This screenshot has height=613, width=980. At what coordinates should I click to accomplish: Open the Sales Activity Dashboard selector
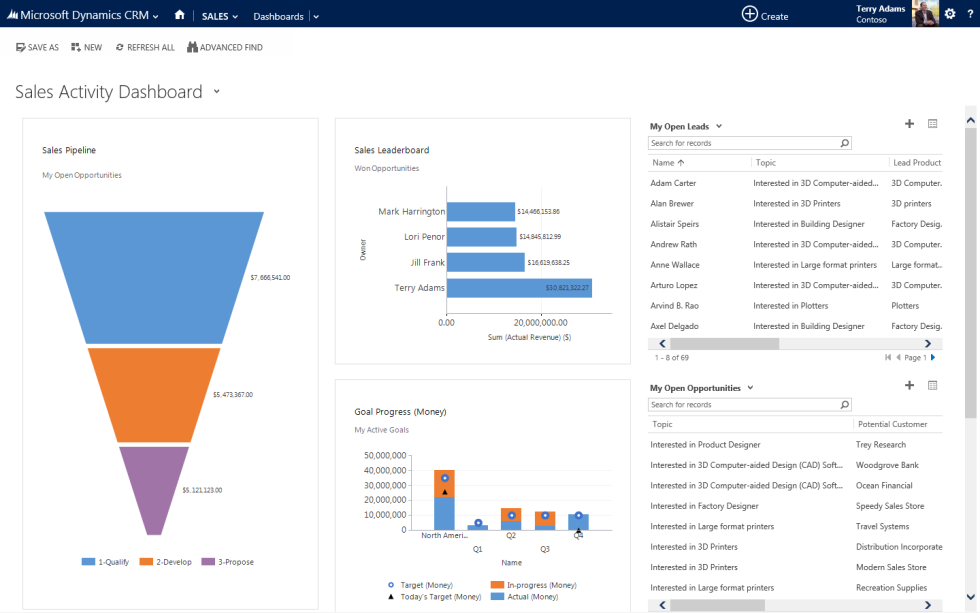(x=217, y=90)
